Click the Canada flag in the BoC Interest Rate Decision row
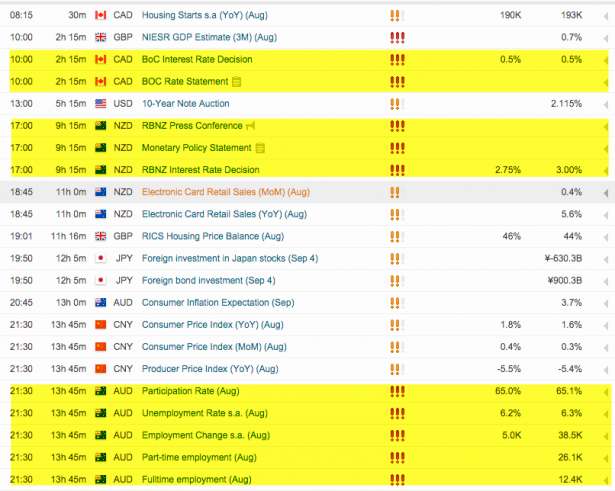This screenshot has height=491, width=615. tap(101, 60)
